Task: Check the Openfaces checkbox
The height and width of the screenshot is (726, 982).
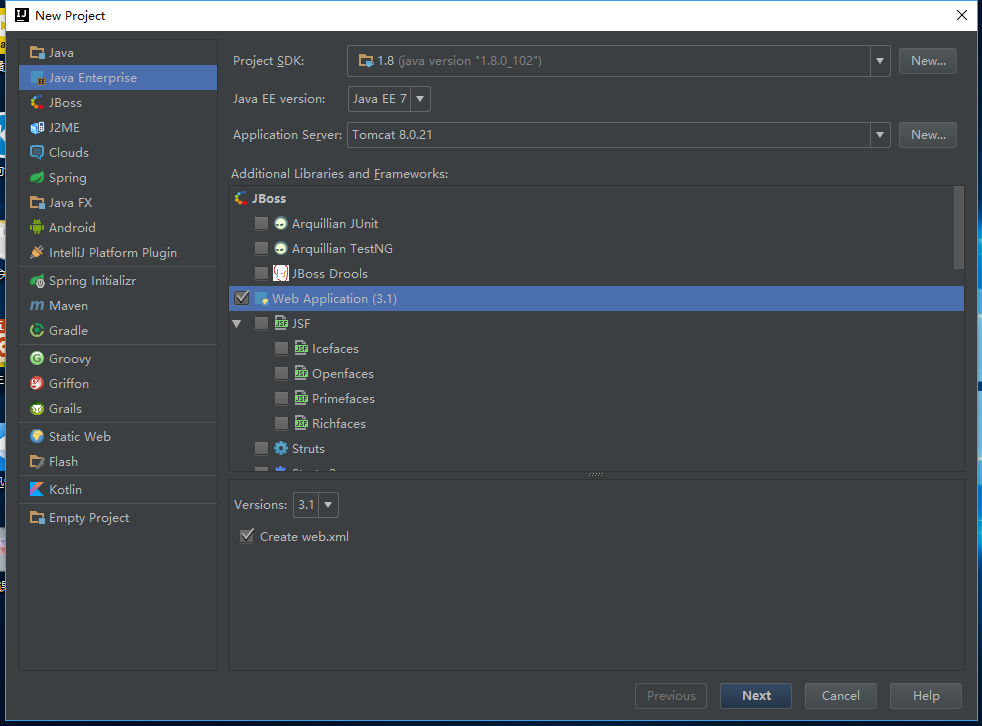Action: pos(281,373)
